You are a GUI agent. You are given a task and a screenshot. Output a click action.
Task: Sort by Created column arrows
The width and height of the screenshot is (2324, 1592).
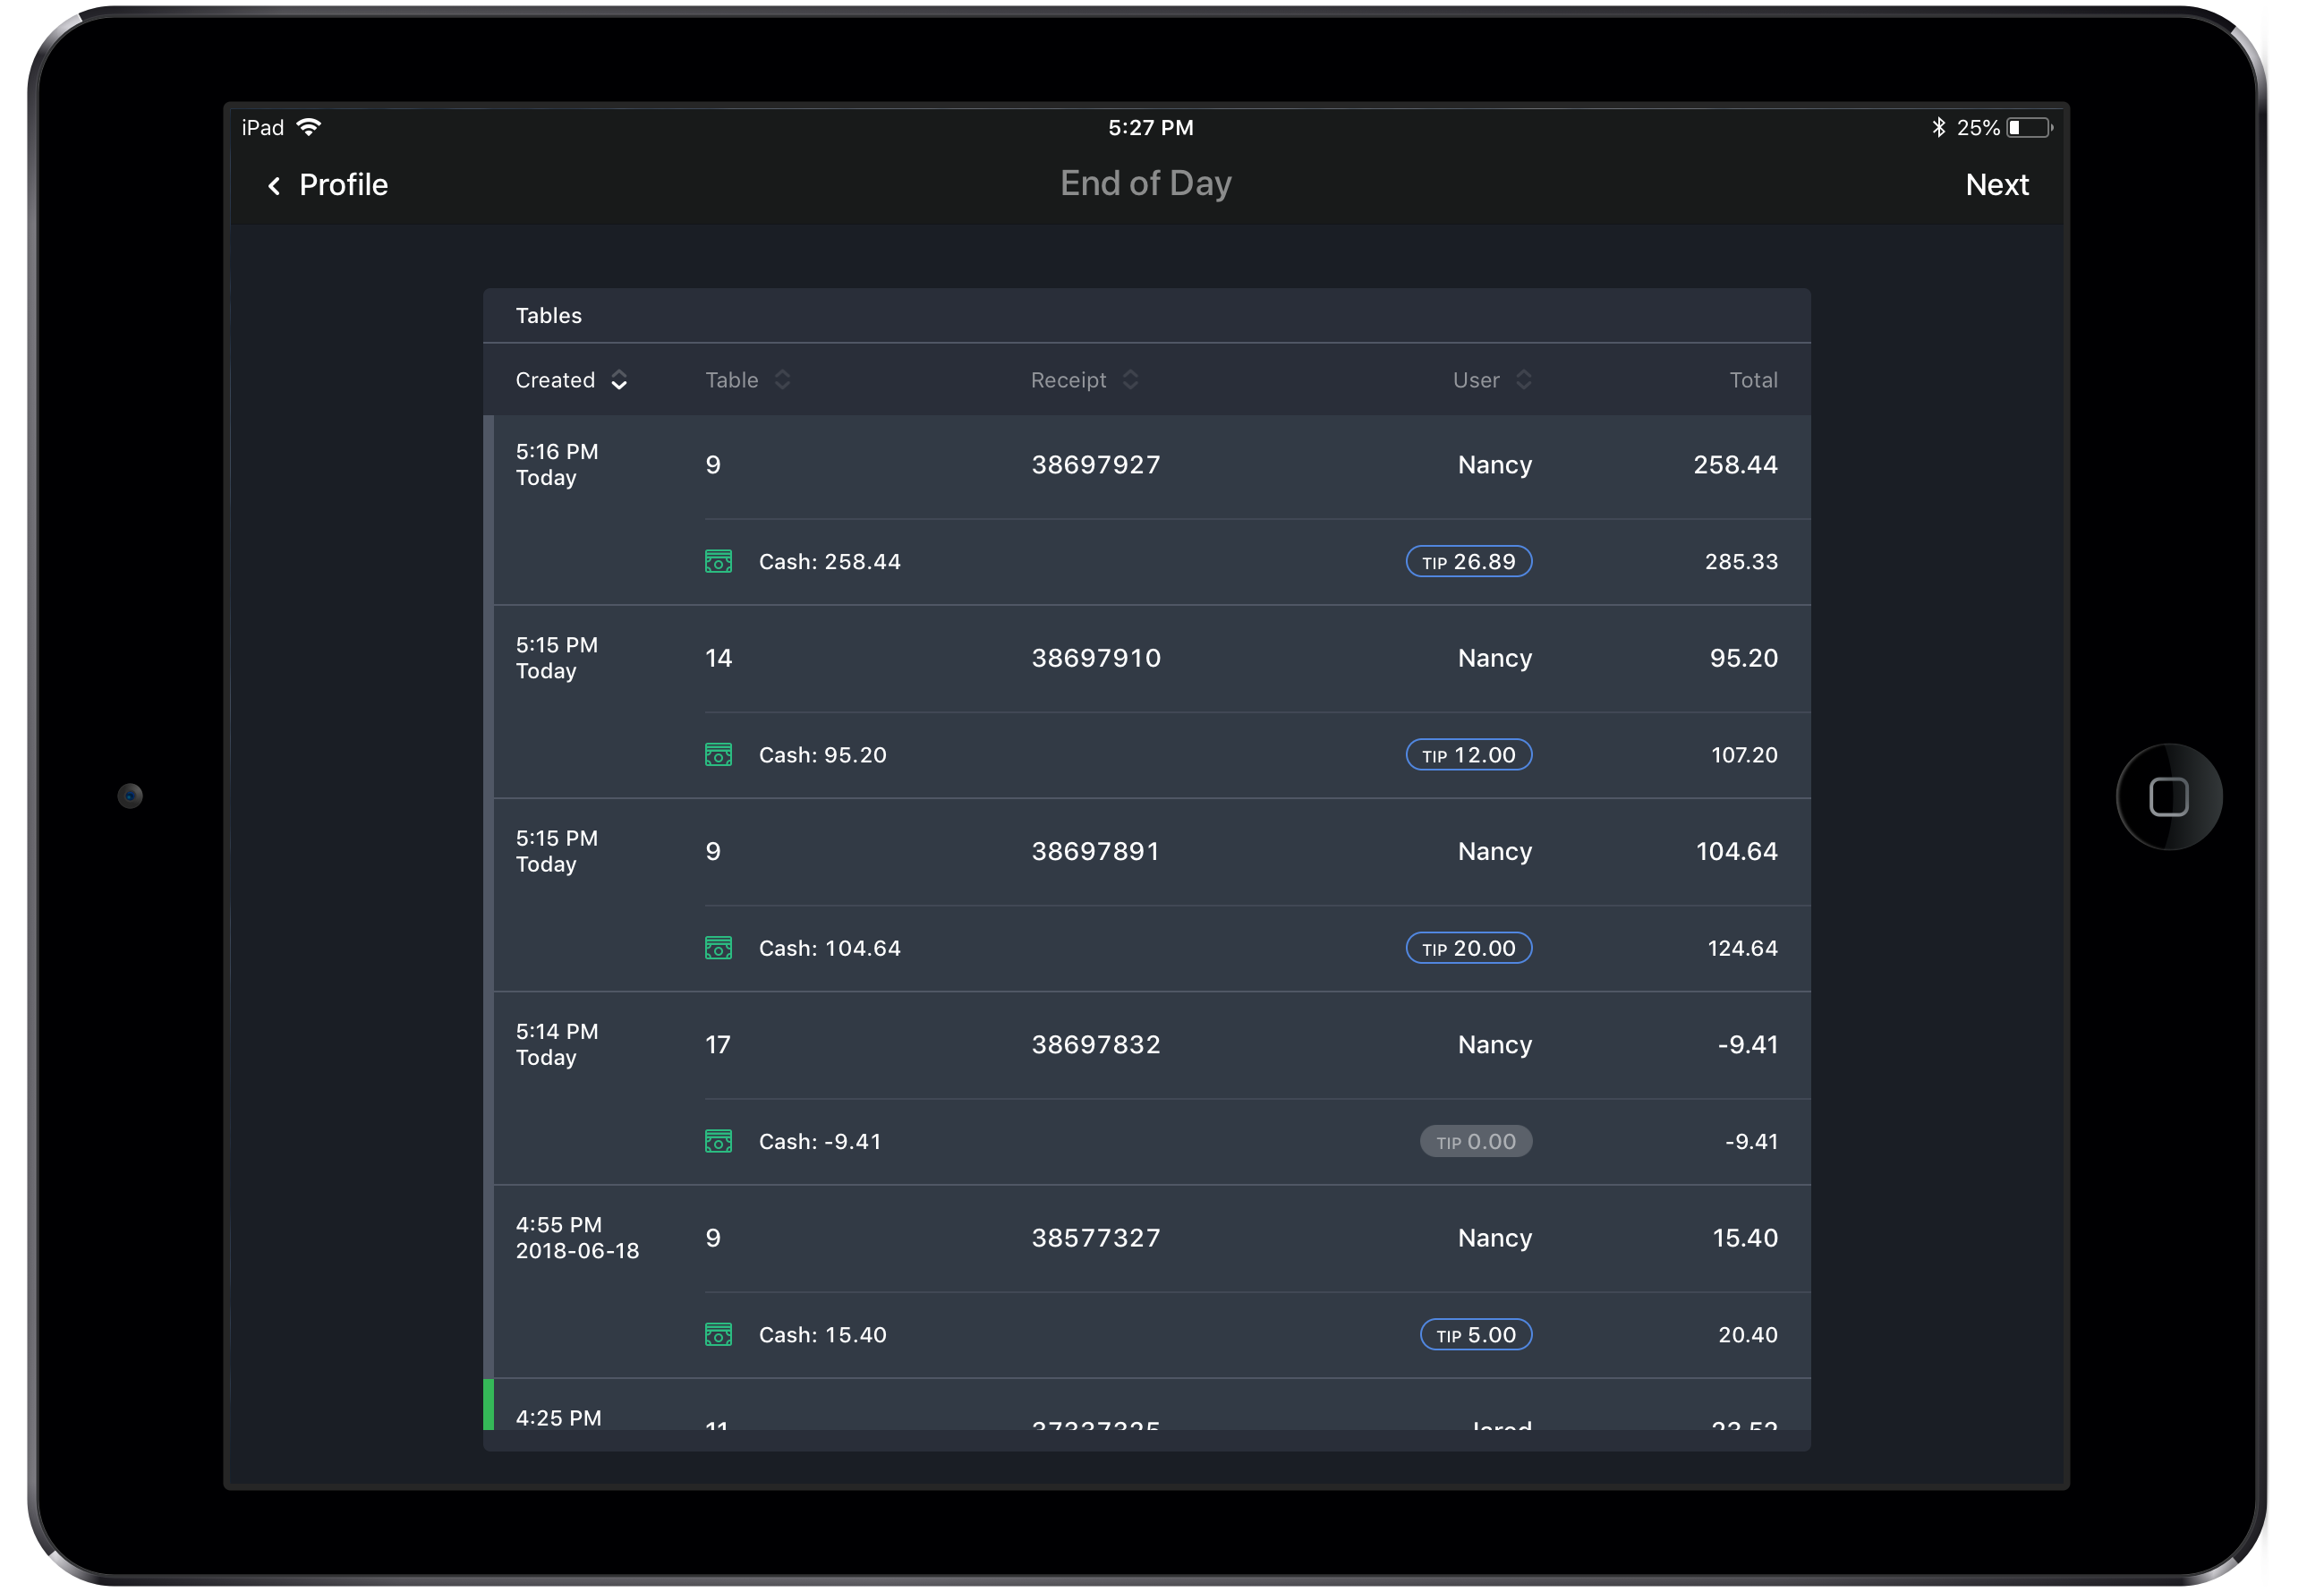click(x=619, y=380)
